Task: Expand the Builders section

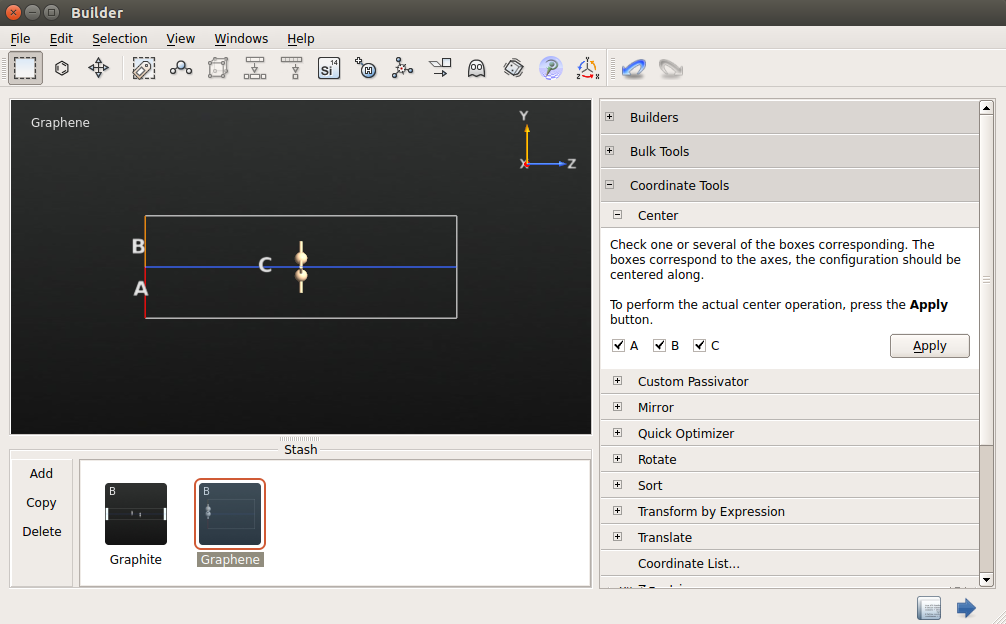Action: tap(610, 117)
